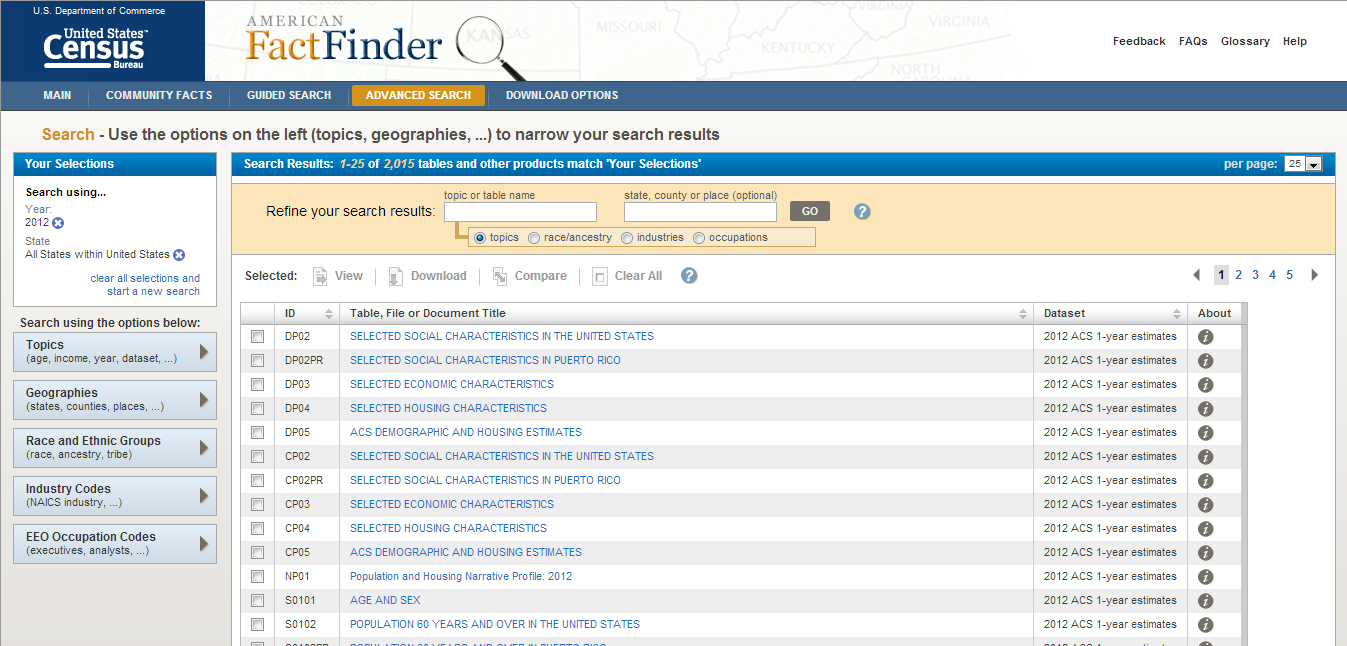
Task: Open the COMMUNITY FACTS tab
Action: click(x=159, y=96)
